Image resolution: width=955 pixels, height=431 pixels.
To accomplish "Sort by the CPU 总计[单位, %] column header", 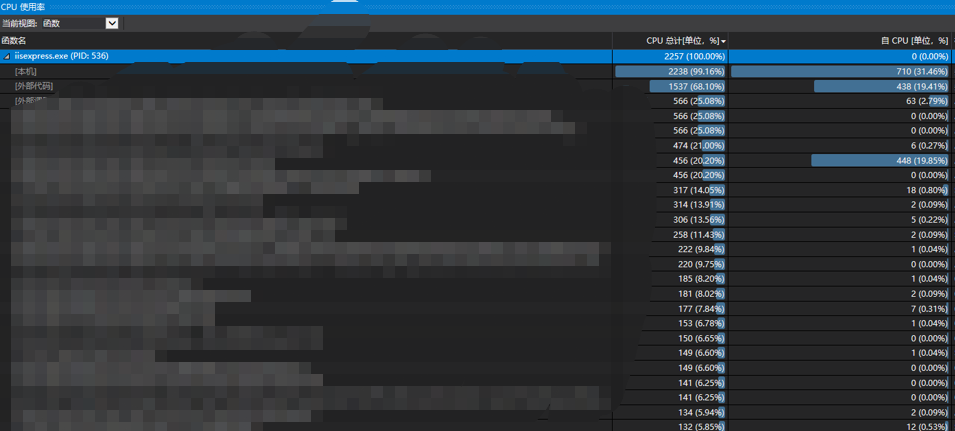I will click(x=671, y=41).
